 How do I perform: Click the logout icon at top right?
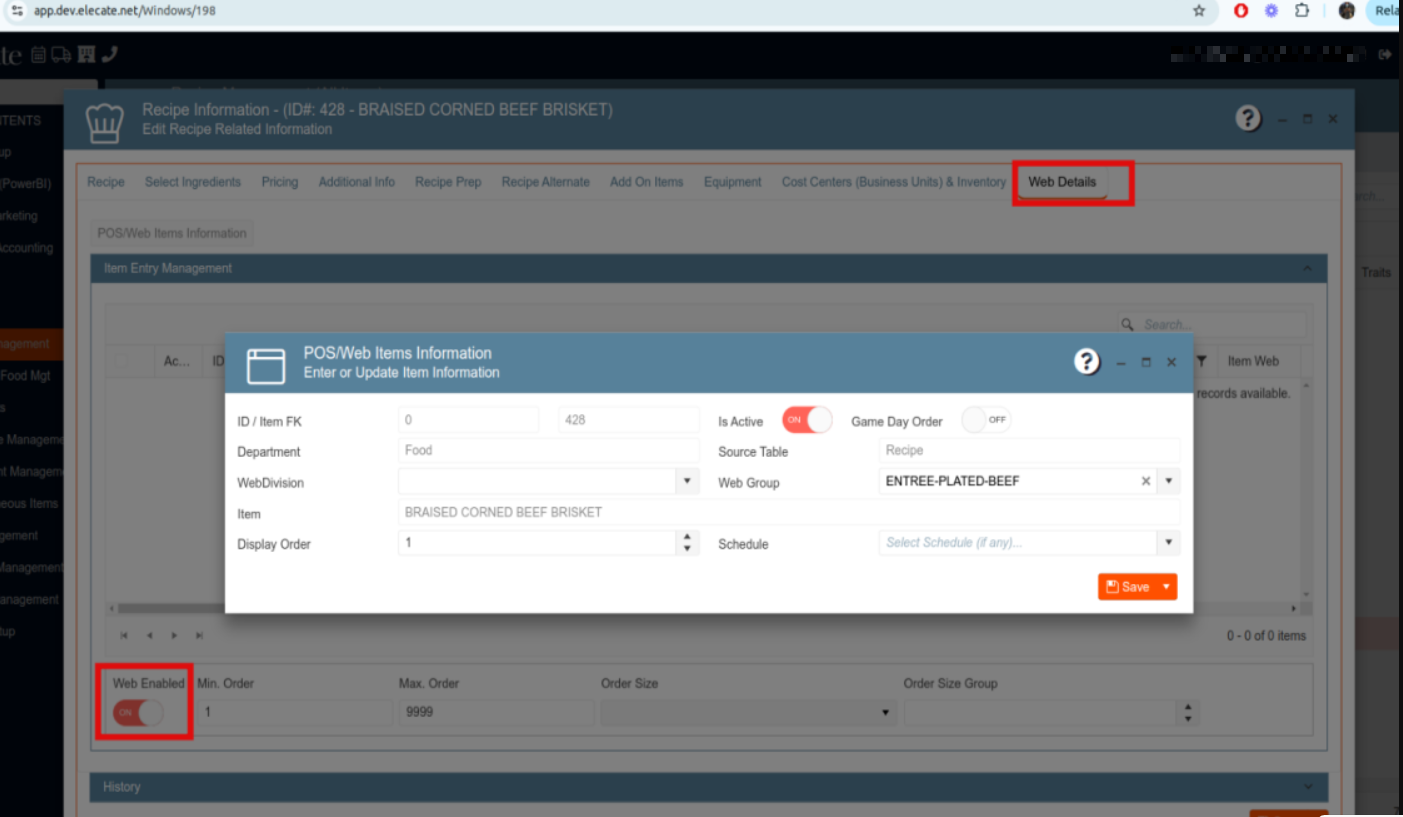(1385, 55)
